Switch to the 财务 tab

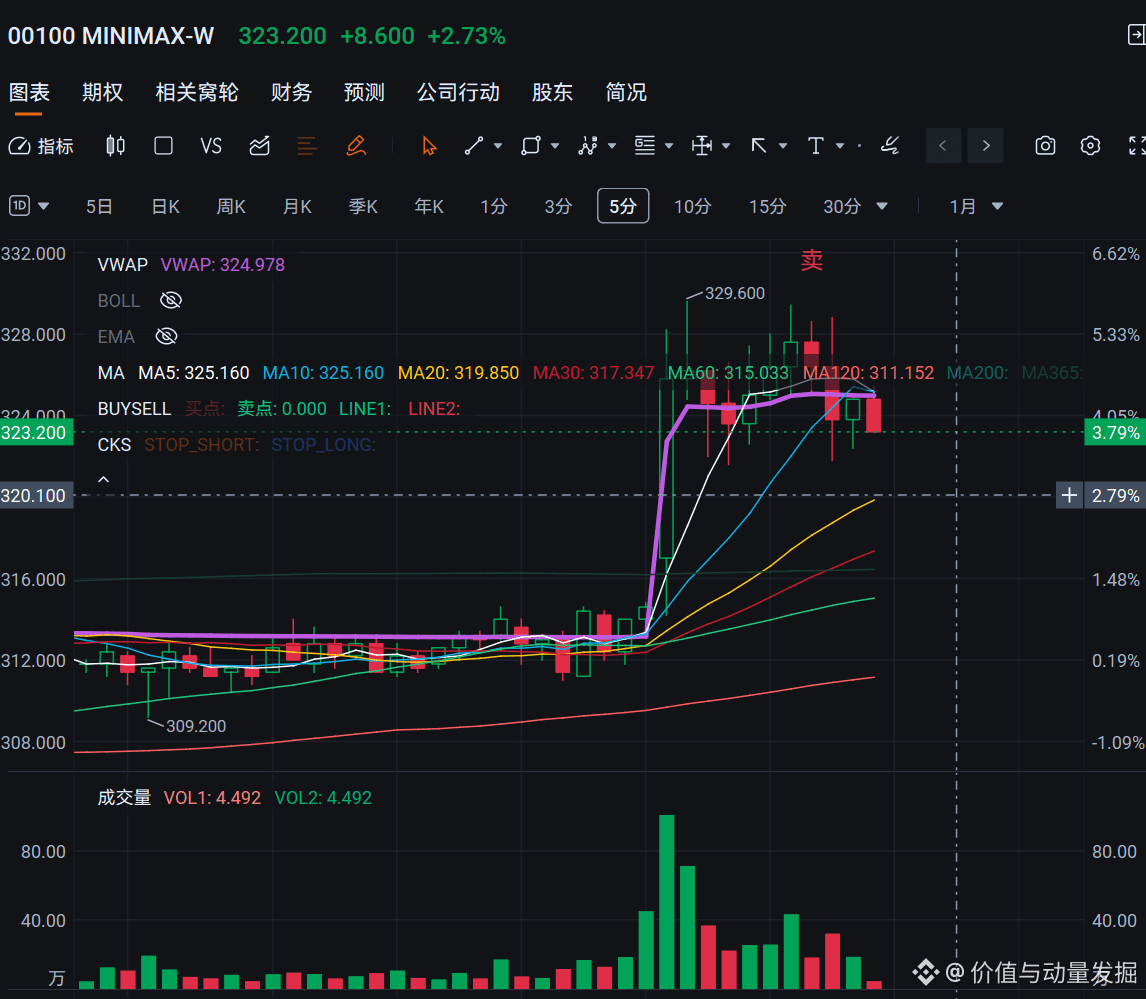[x=291, y=93]
